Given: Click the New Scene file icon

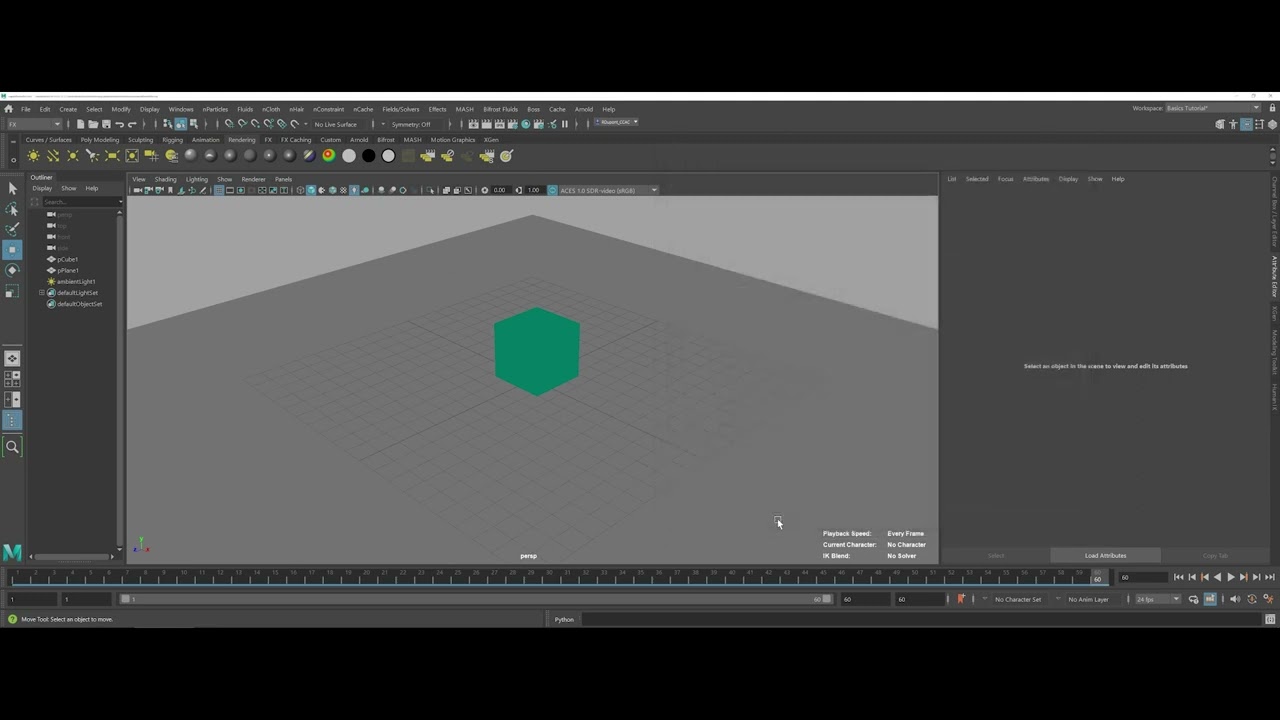Looking at the screenshot, I should [x=80, y=124].
